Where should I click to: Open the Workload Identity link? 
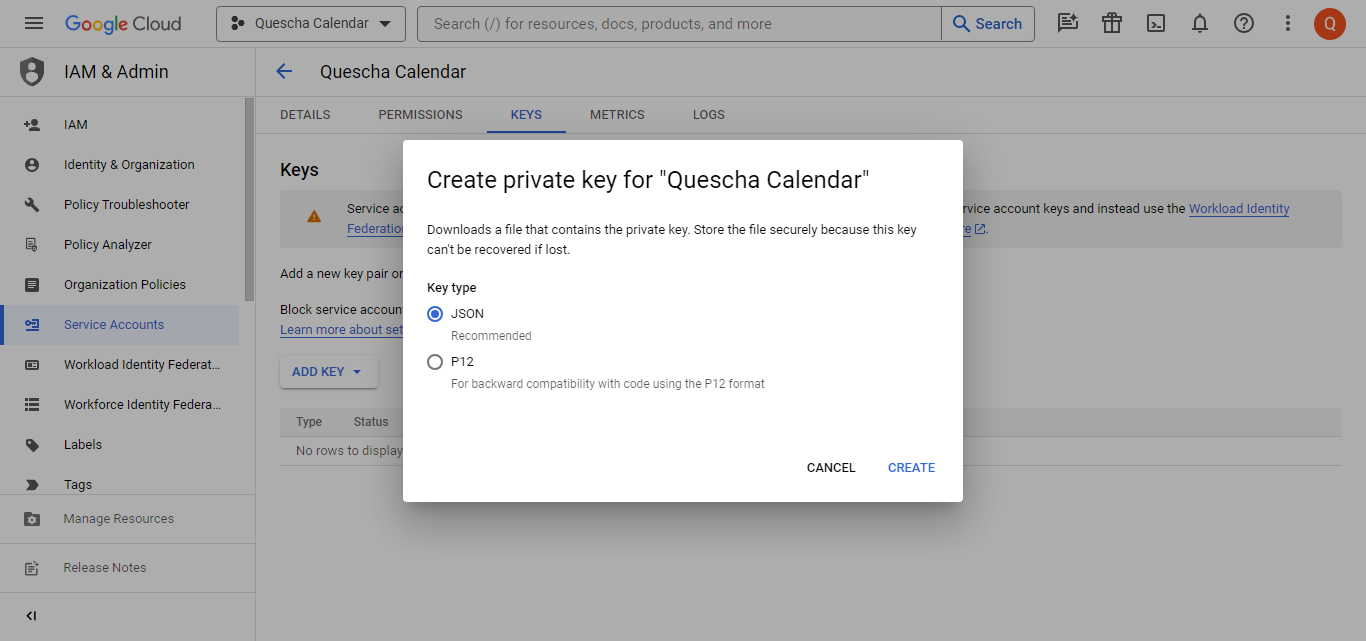tap(1238, 209)
